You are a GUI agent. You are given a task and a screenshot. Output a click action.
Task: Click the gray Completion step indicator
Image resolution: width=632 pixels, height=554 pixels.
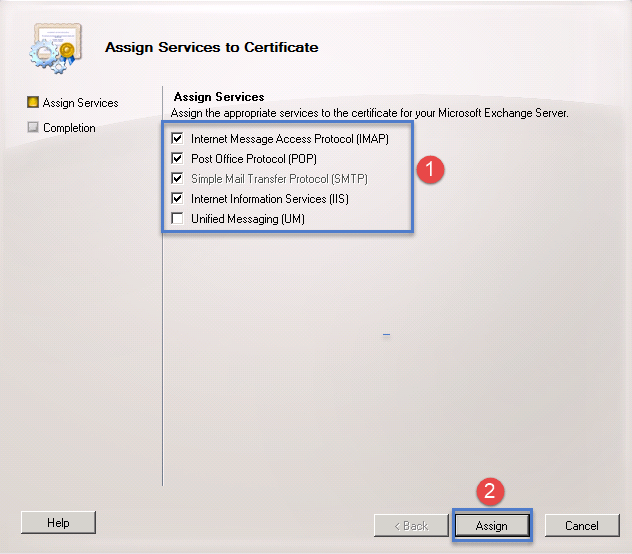pos(33,127)
